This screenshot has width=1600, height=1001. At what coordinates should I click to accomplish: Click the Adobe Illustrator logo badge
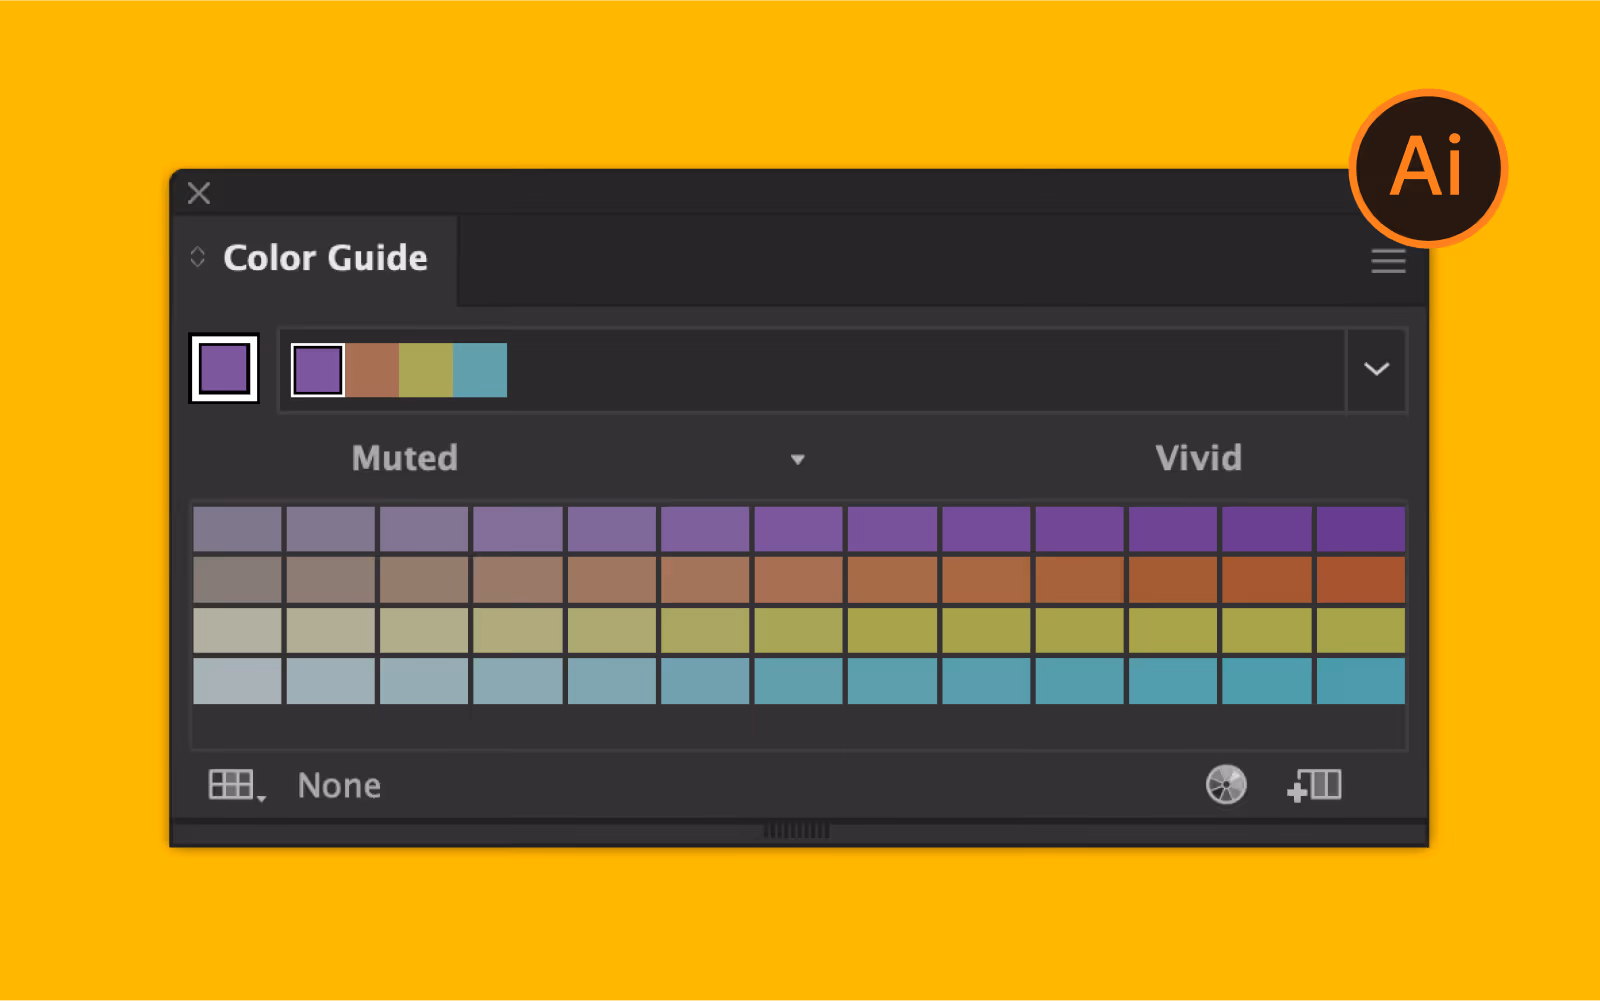(1427, 167)
